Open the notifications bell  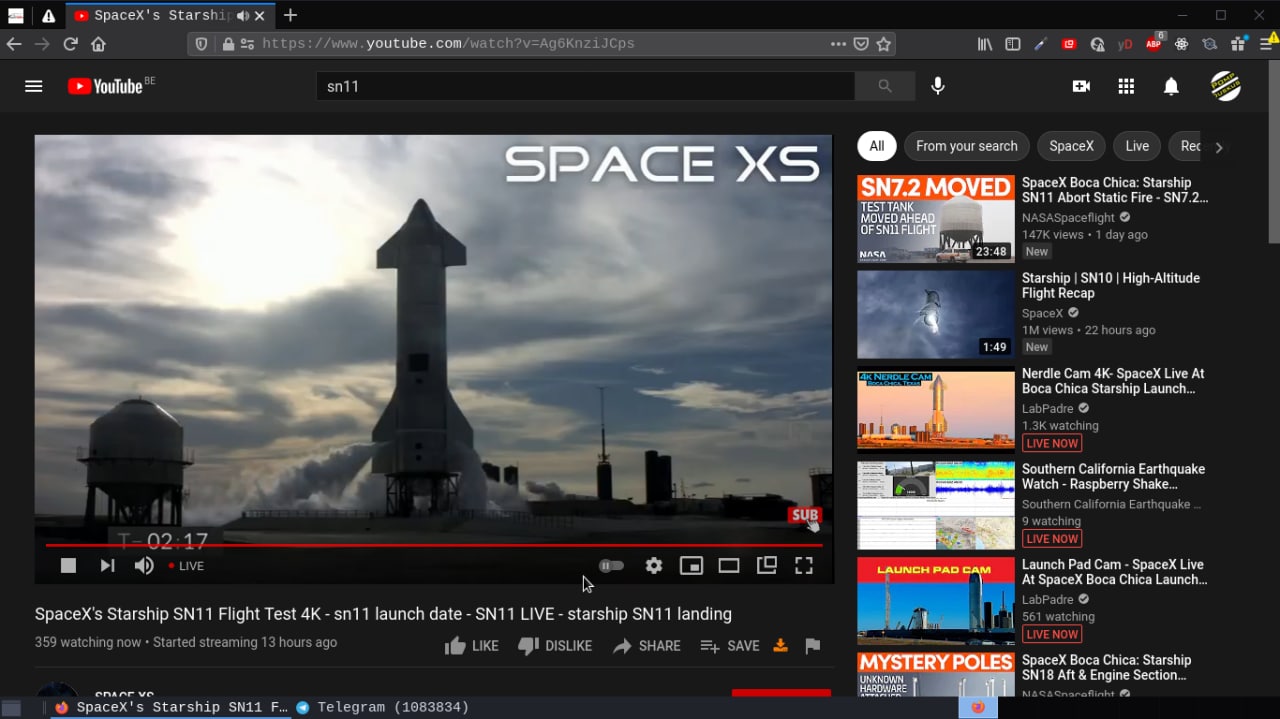point(1171,86)
